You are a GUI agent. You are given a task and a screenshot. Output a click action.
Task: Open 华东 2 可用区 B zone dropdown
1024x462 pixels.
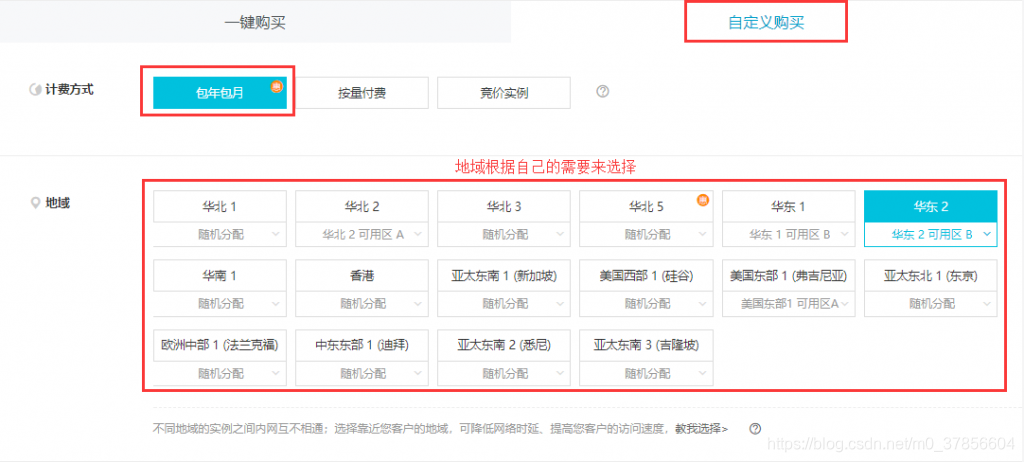(931, 235)
